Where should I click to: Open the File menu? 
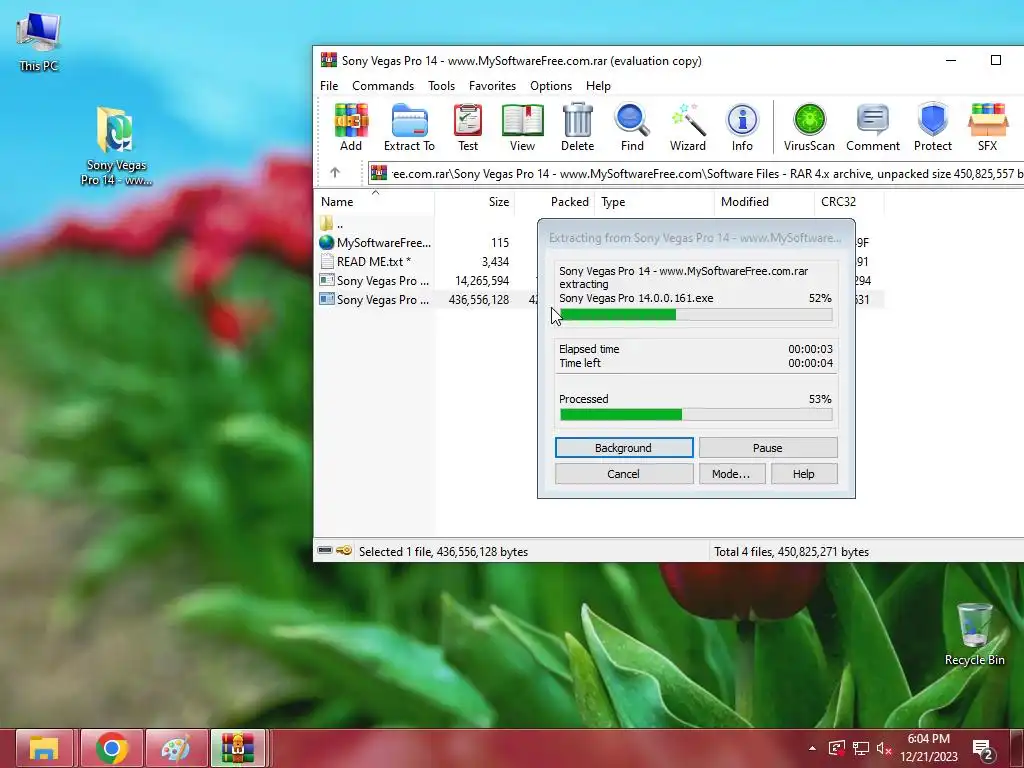point(329,86)
